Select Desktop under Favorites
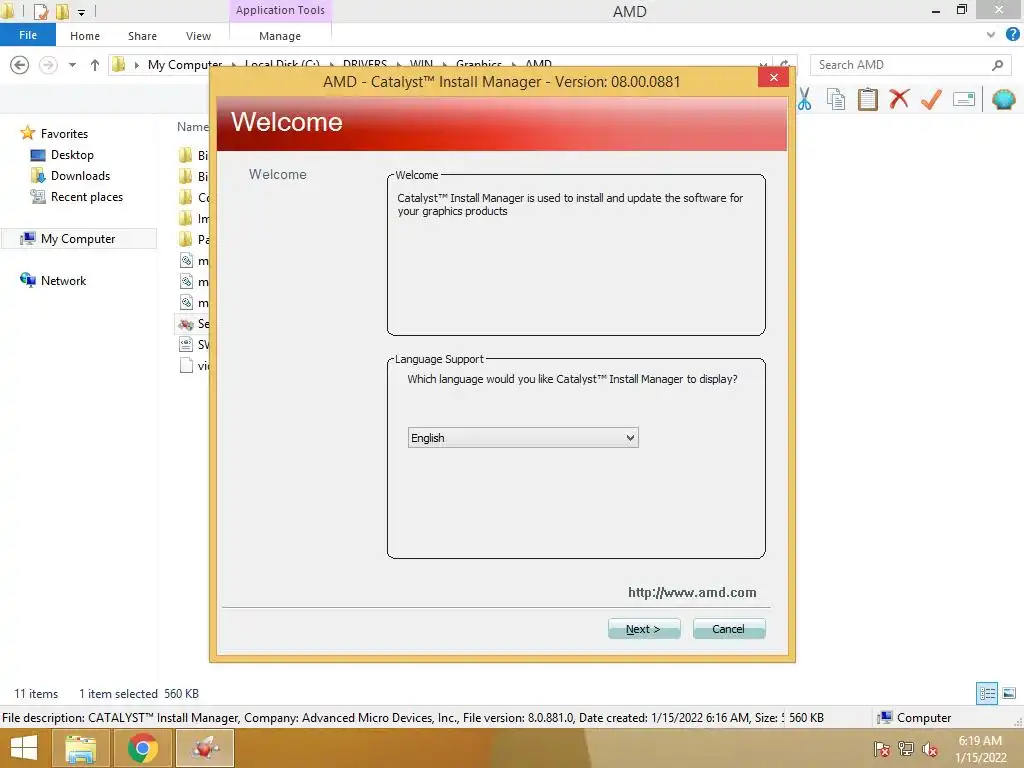Screen dimensions: 1024x768 [x=72, y=155]
